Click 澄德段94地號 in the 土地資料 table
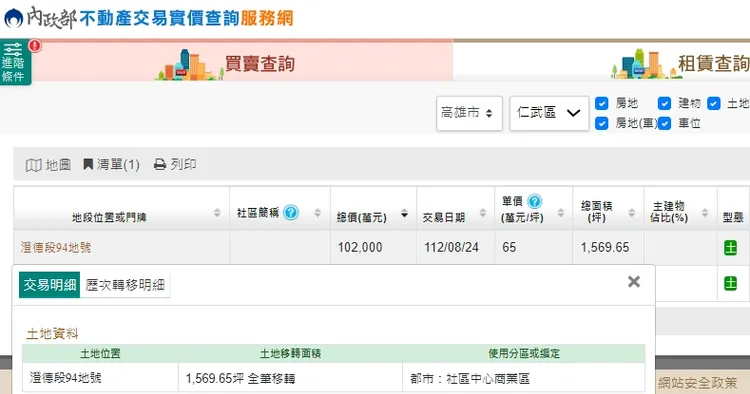 [x=66, y=378]
